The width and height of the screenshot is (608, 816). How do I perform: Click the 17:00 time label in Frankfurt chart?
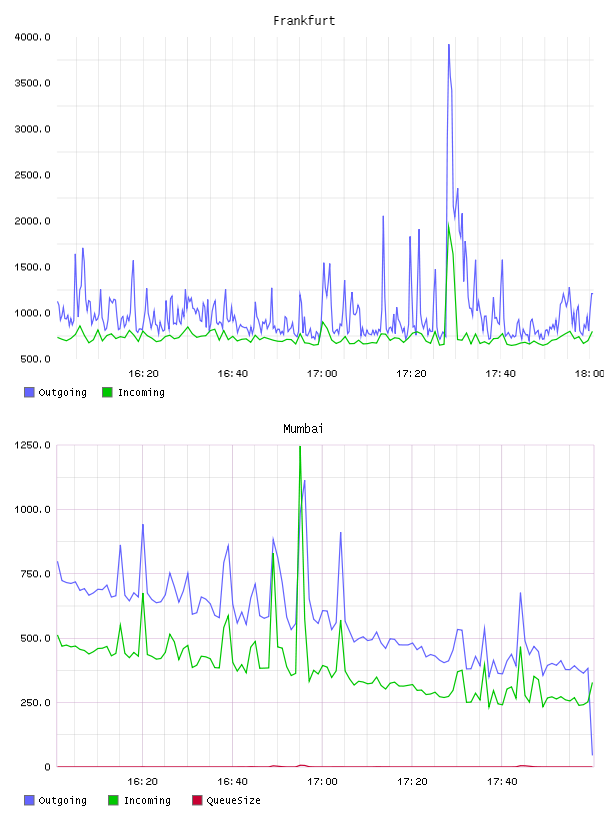click(x=322, y=374)
